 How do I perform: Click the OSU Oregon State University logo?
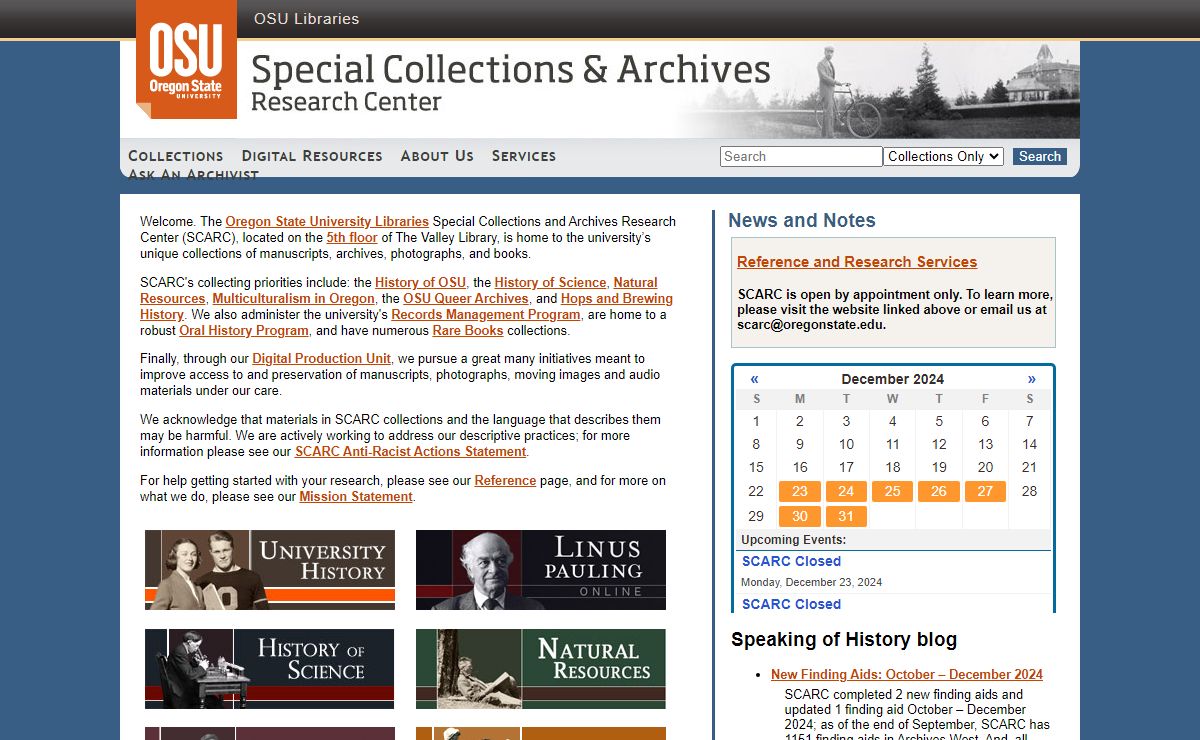coord(186,59)
